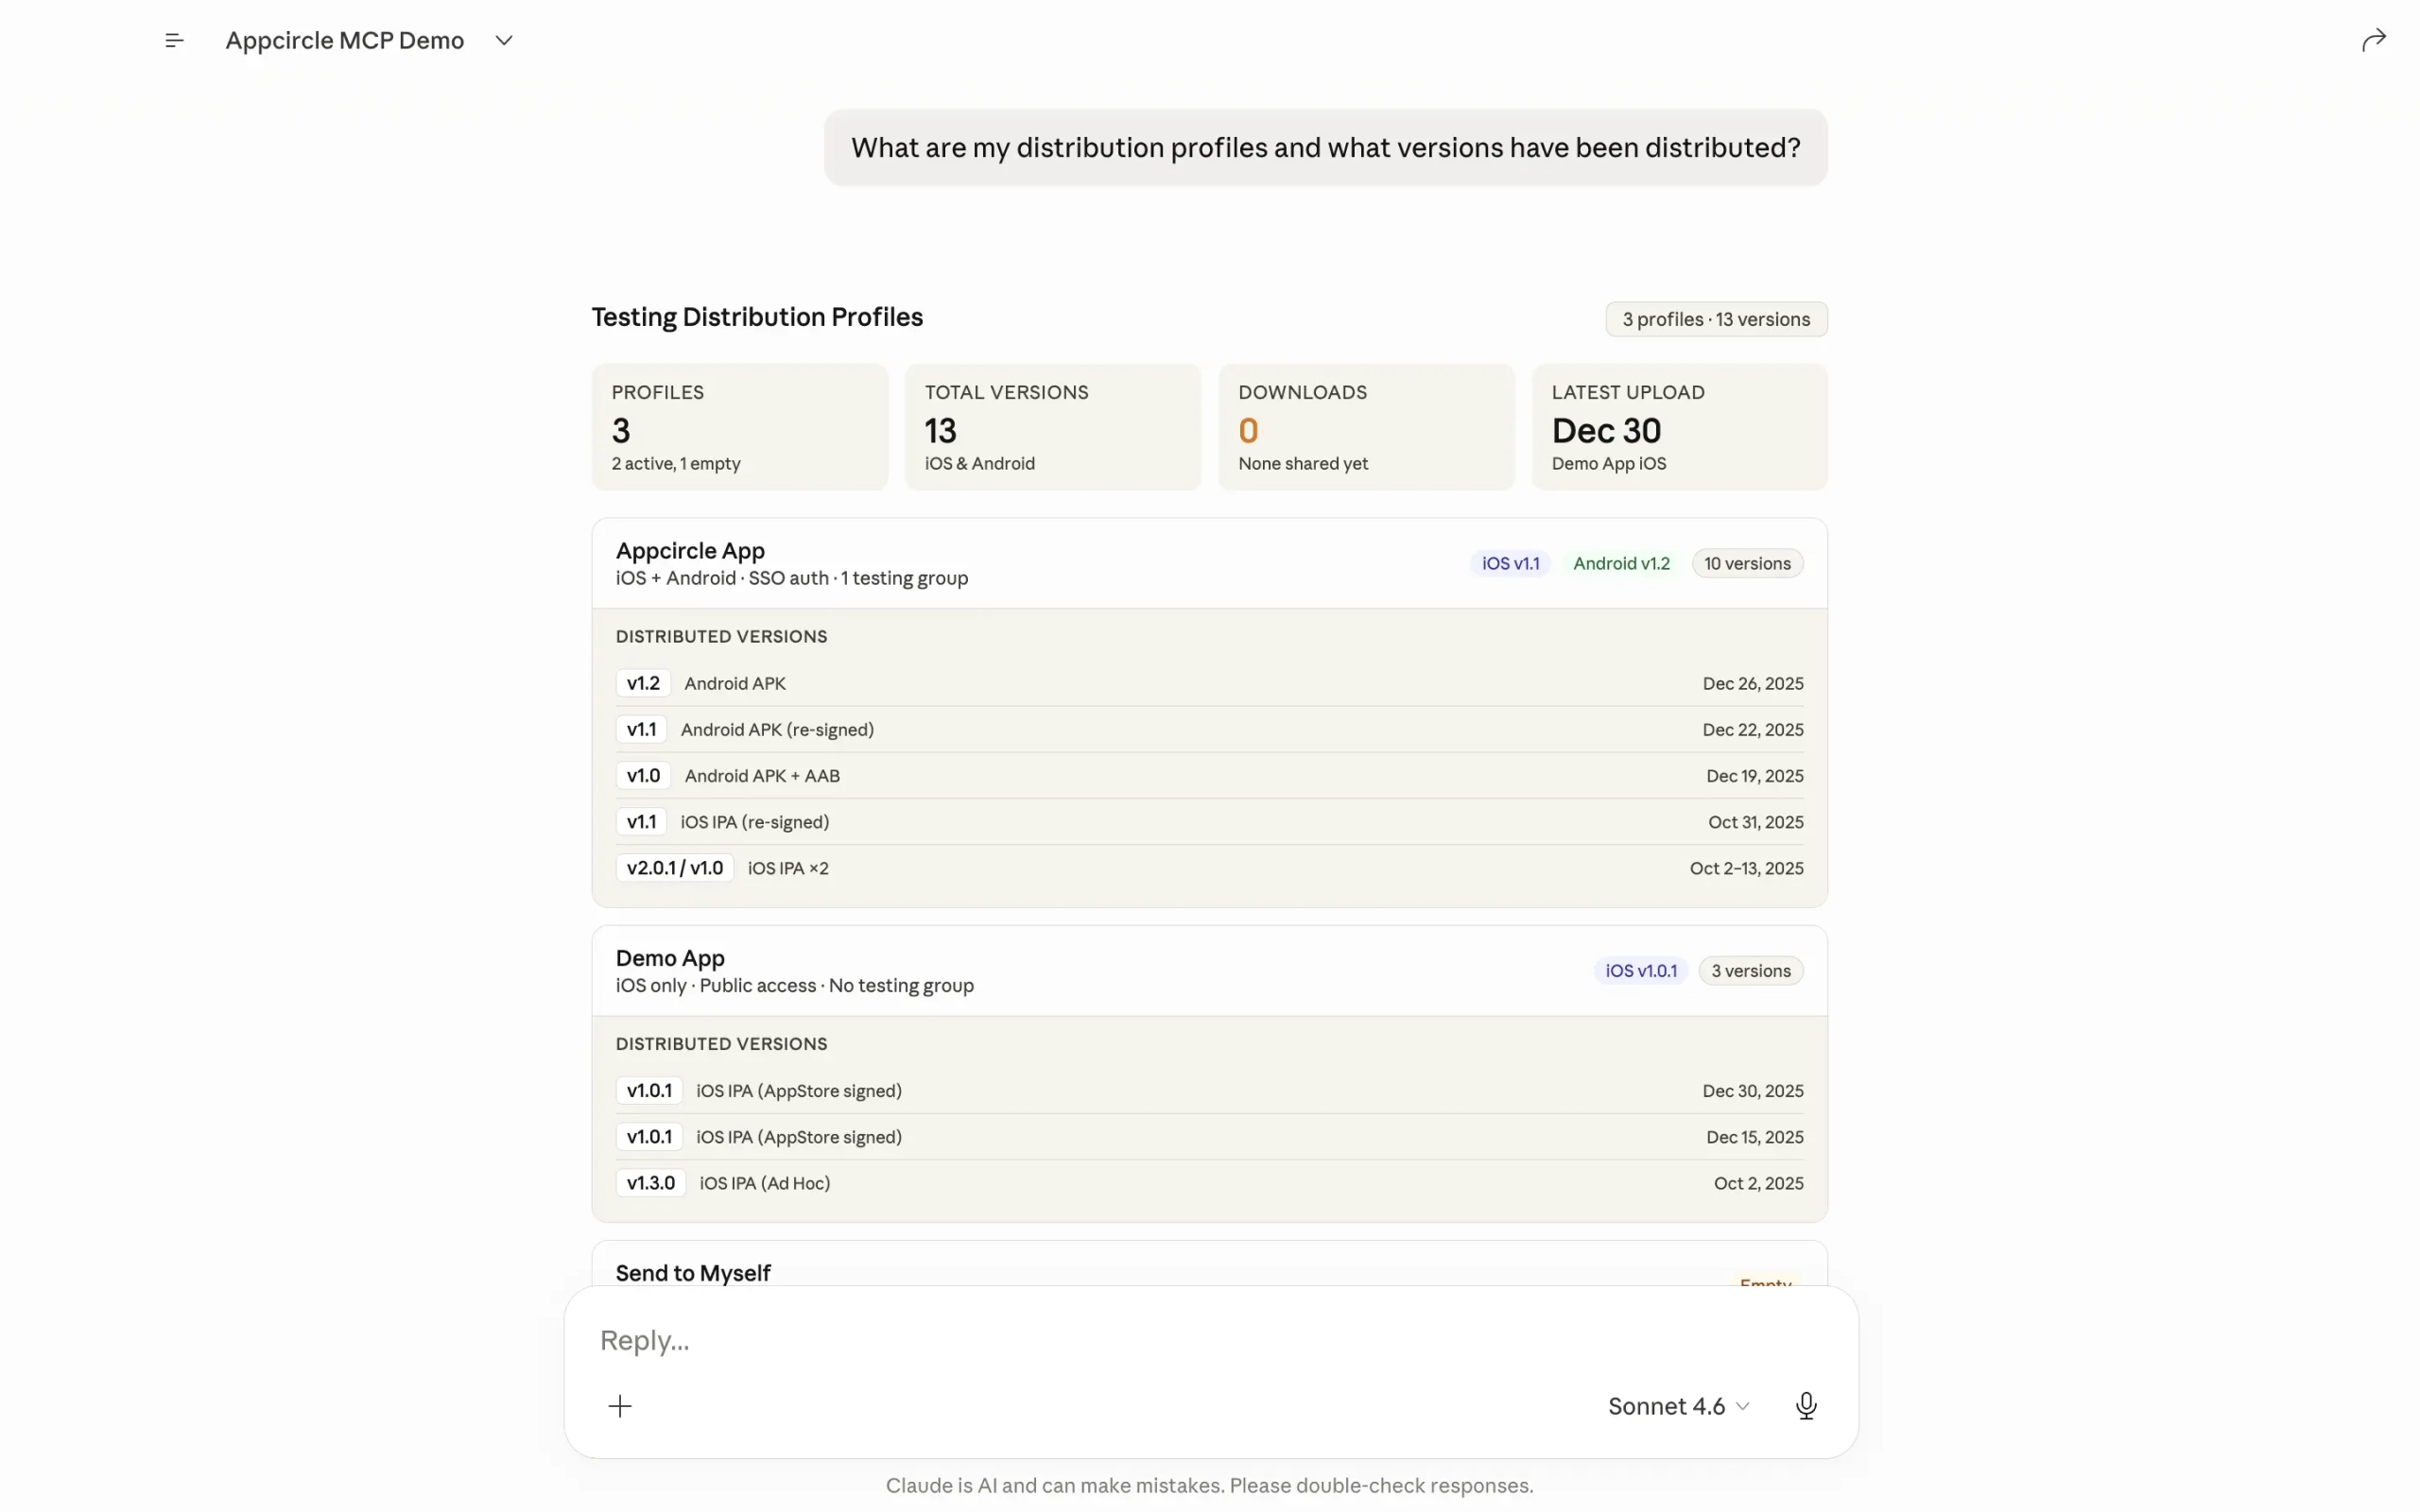Select the v1.2 Android APK row

tap(1209, 683)
